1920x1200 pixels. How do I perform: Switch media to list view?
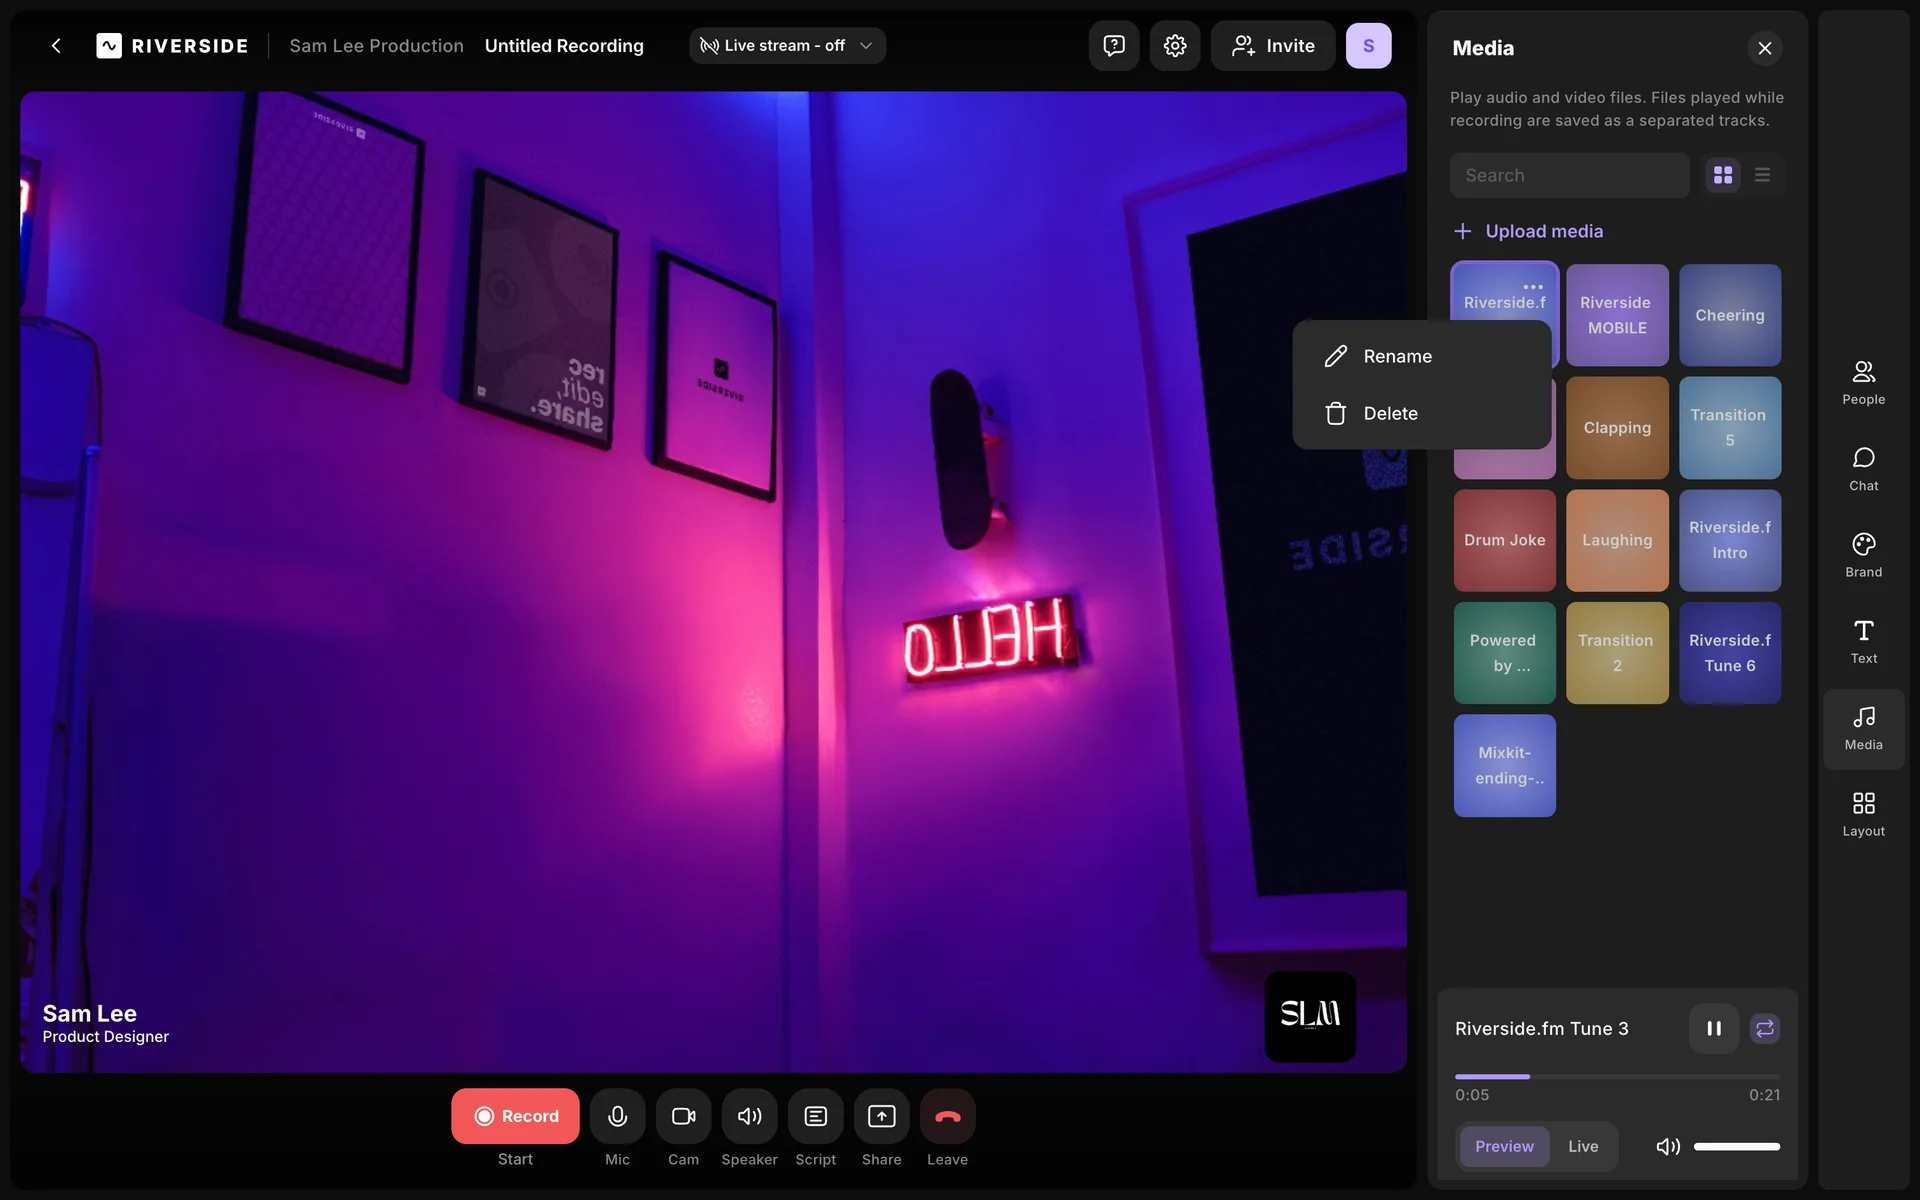1762,175
